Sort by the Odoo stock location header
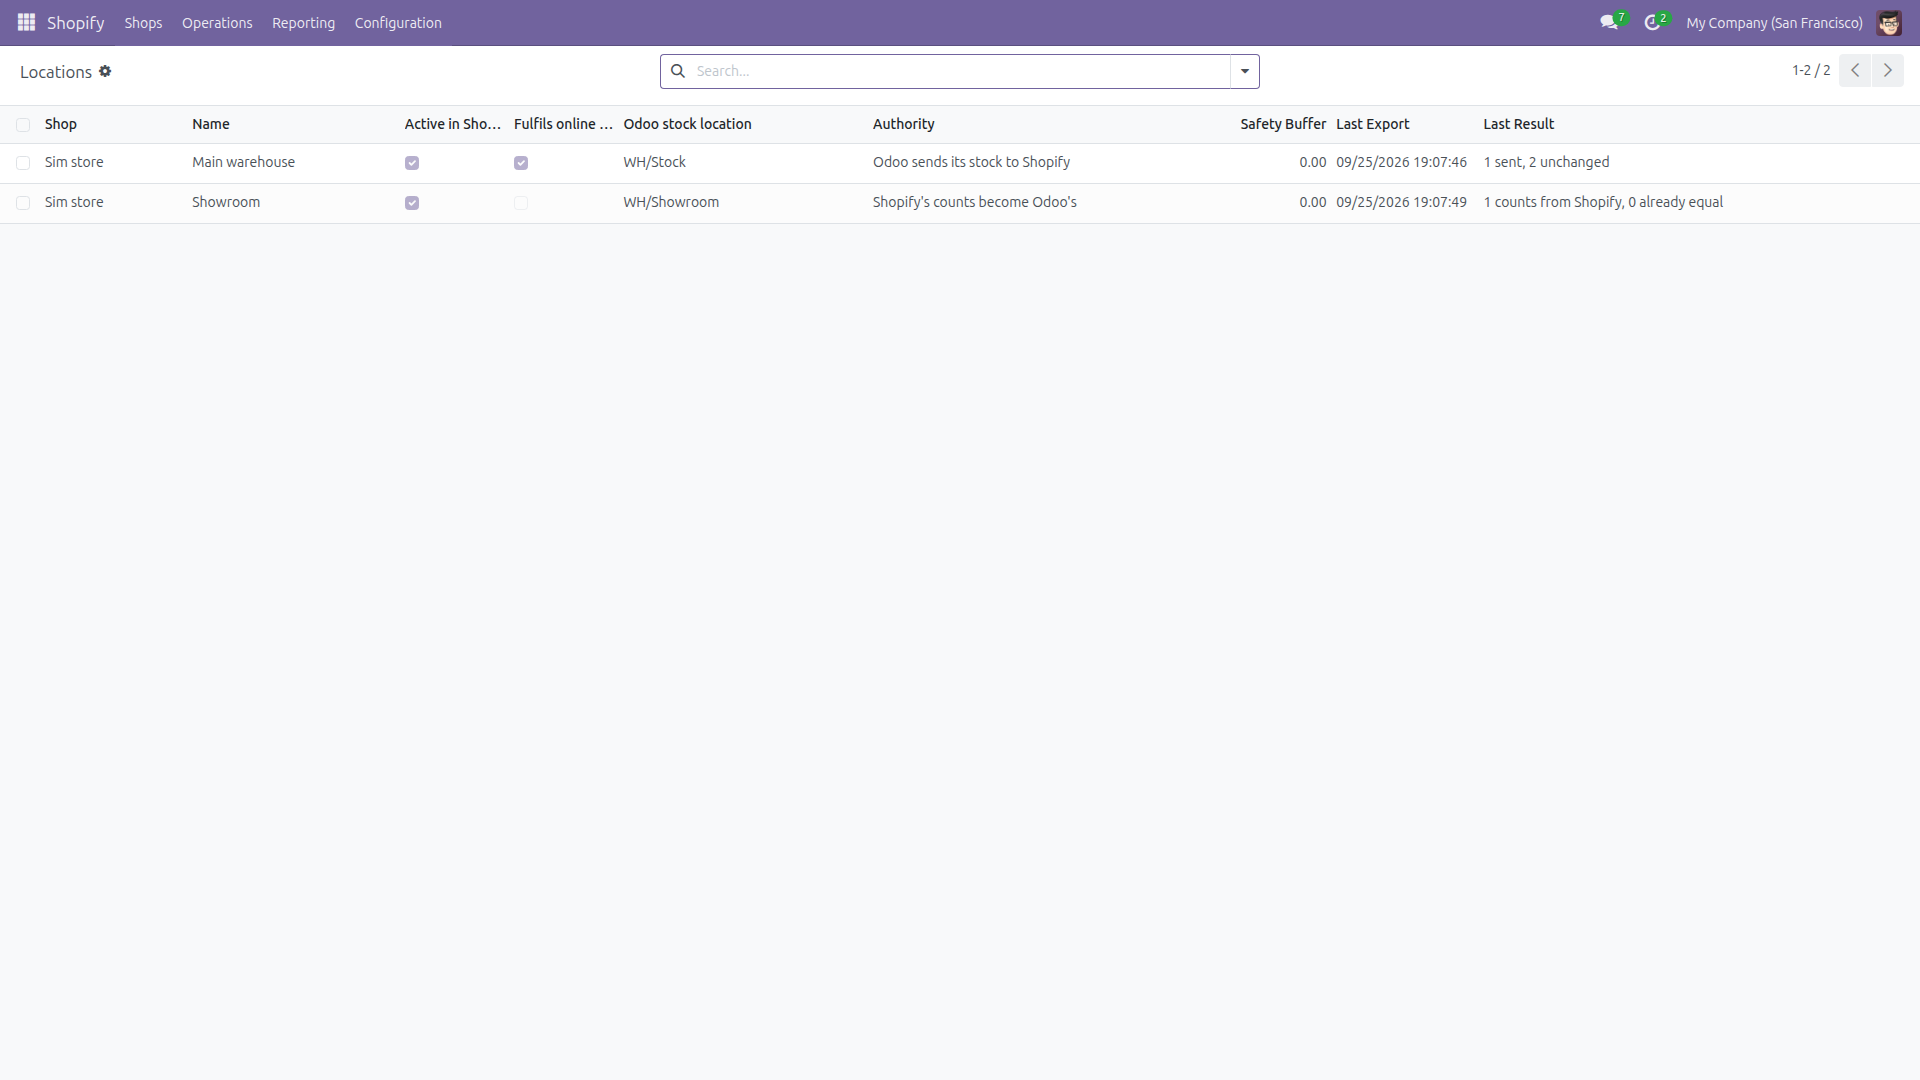 [687, 124]
